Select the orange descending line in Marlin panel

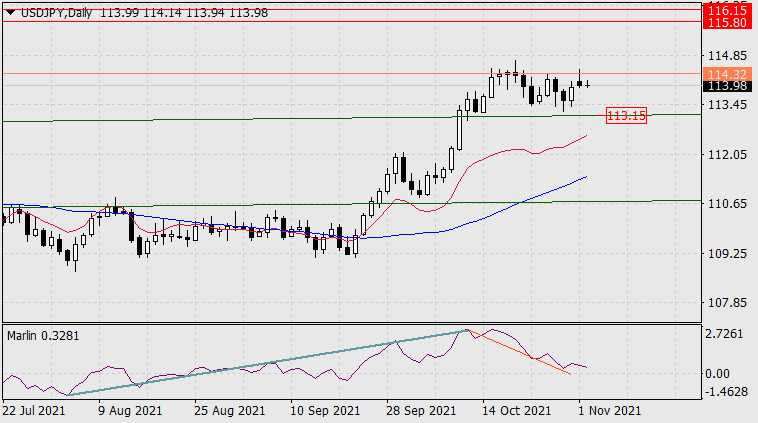[520, 352]
